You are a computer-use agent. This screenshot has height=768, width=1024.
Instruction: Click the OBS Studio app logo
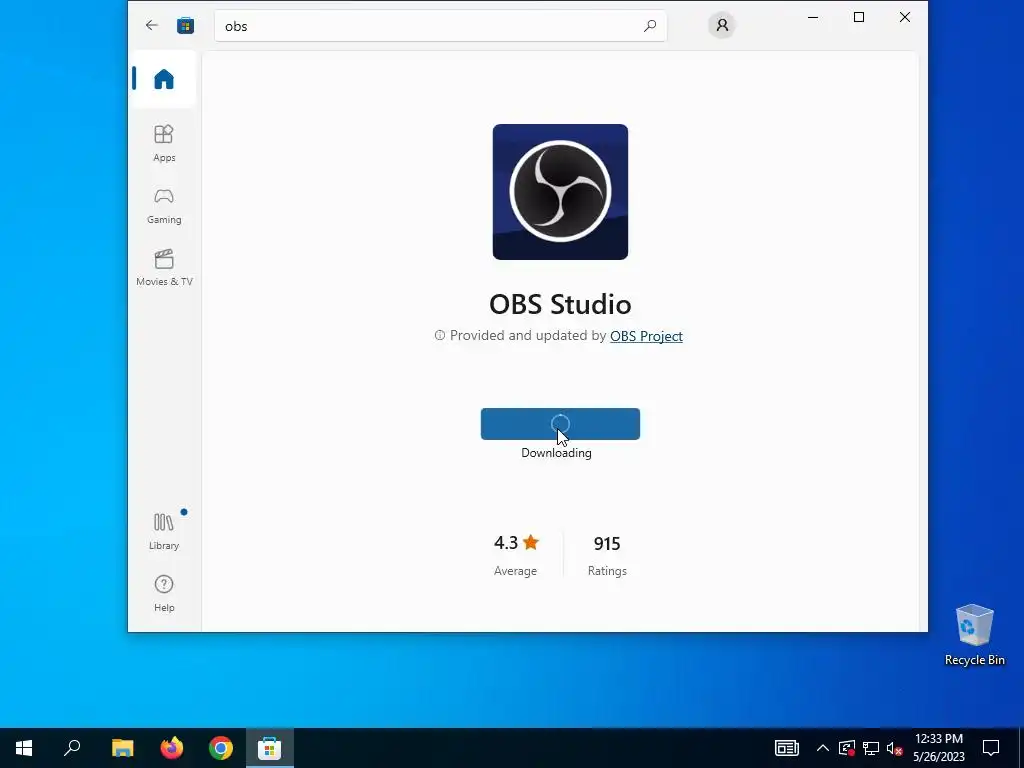[560, 192]
